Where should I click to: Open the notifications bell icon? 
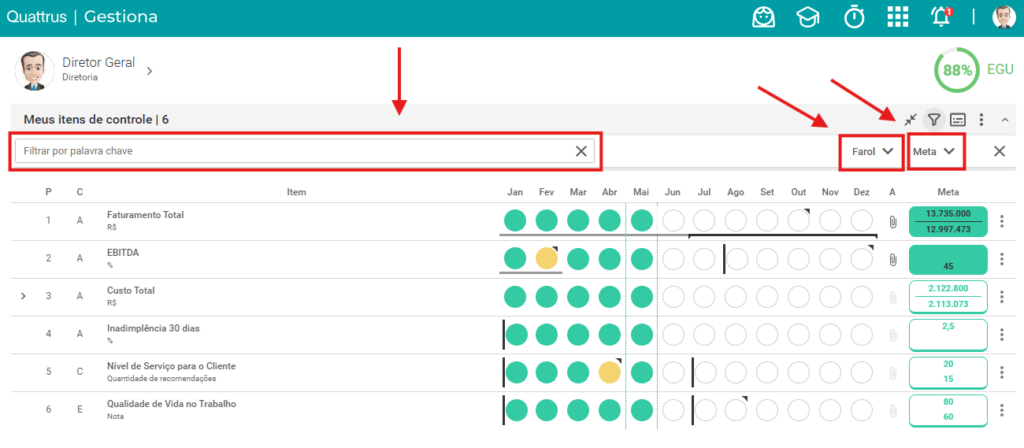coord(941,16)
